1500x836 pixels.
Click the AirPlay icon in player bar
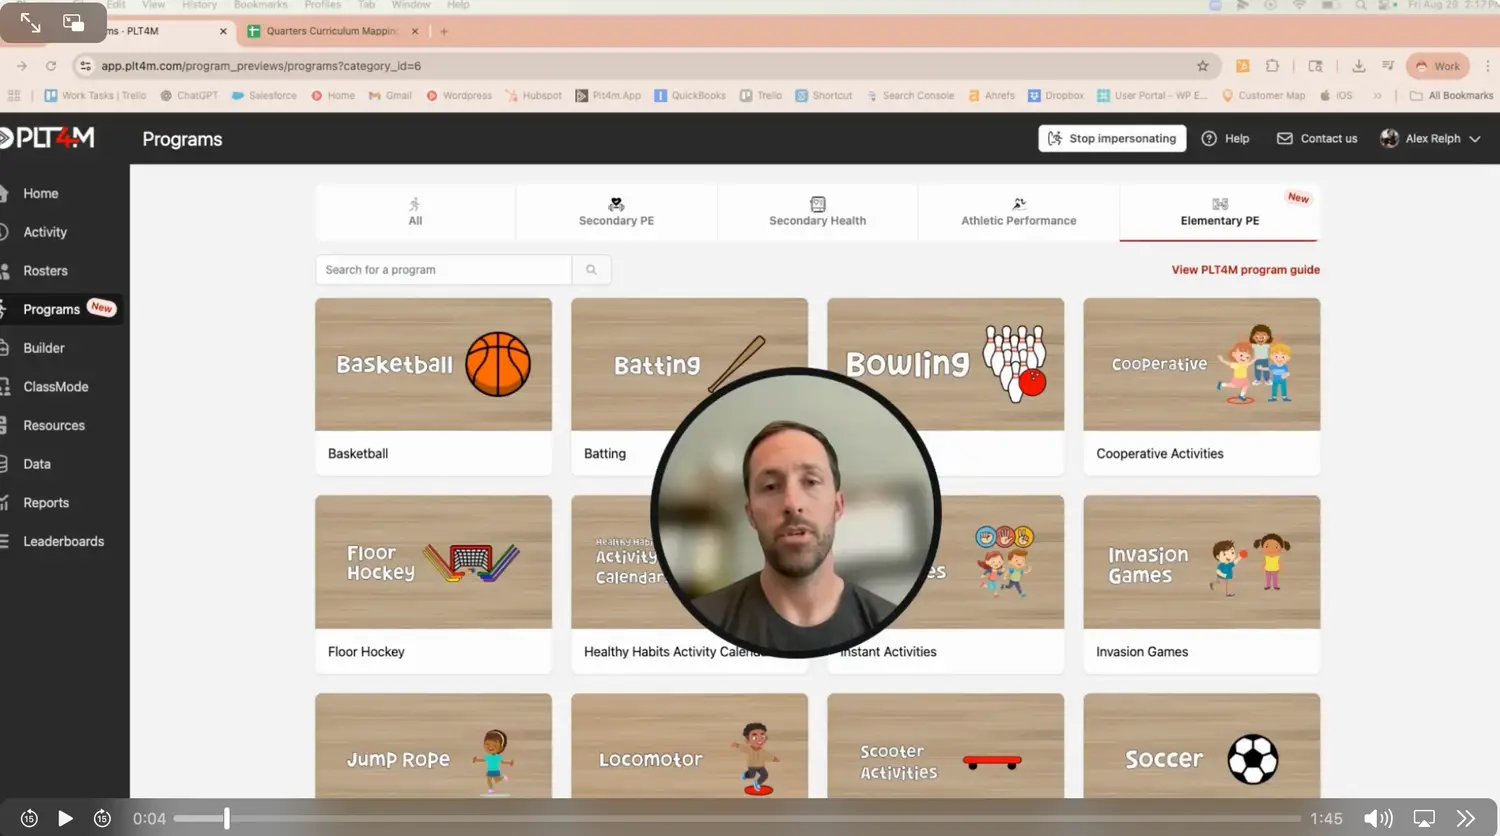pyautogui.click(x=1424, y=818)
